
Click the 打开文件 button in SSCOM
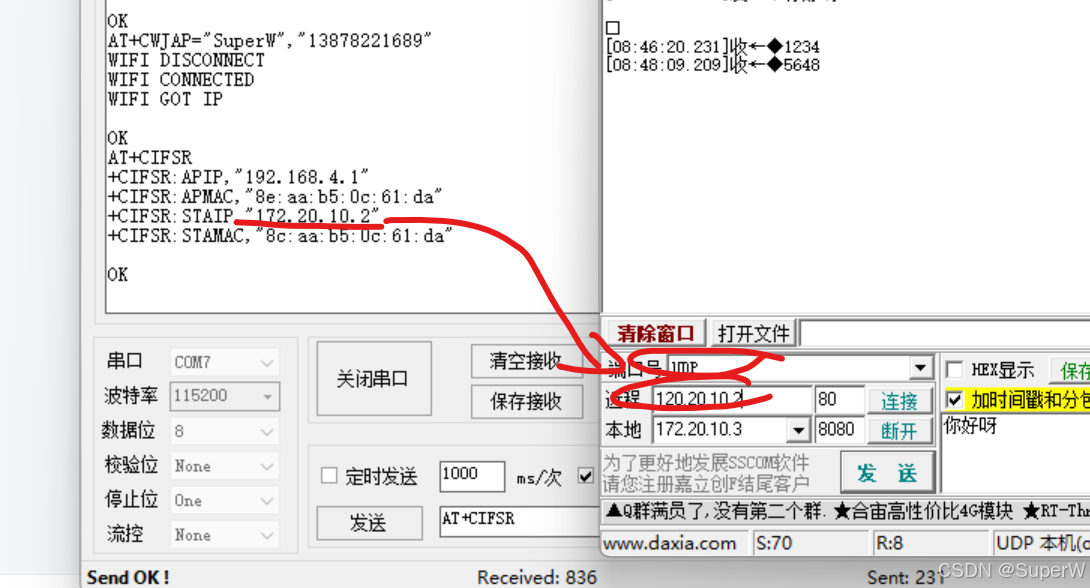(754, 334)
